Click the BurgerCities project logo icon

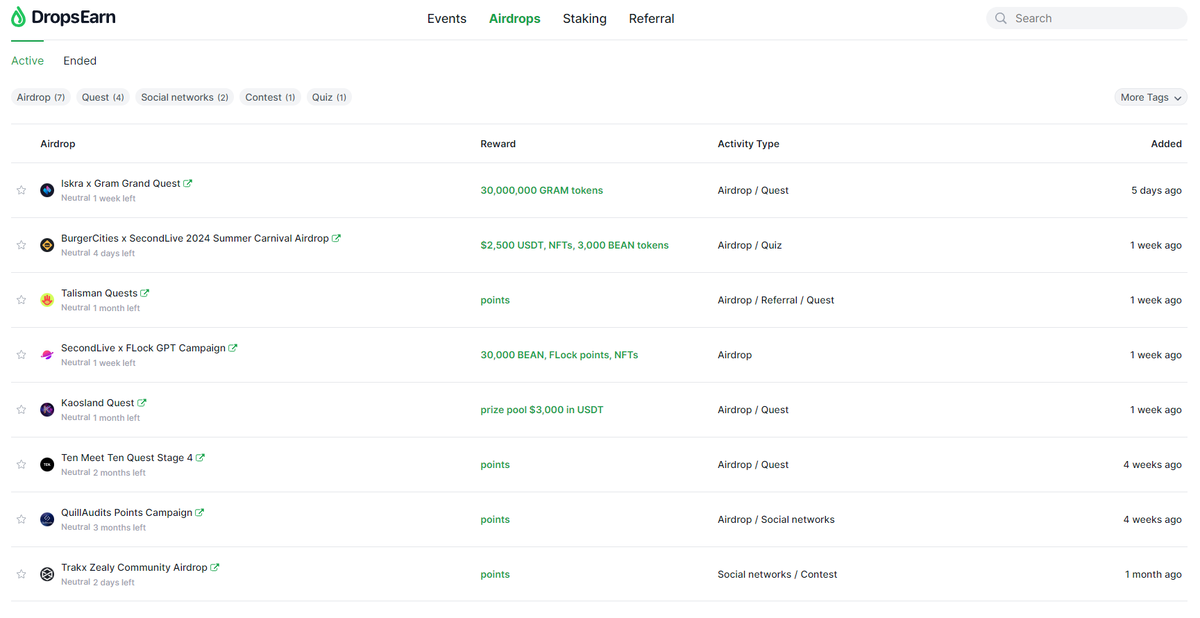[x=47, y=245]
